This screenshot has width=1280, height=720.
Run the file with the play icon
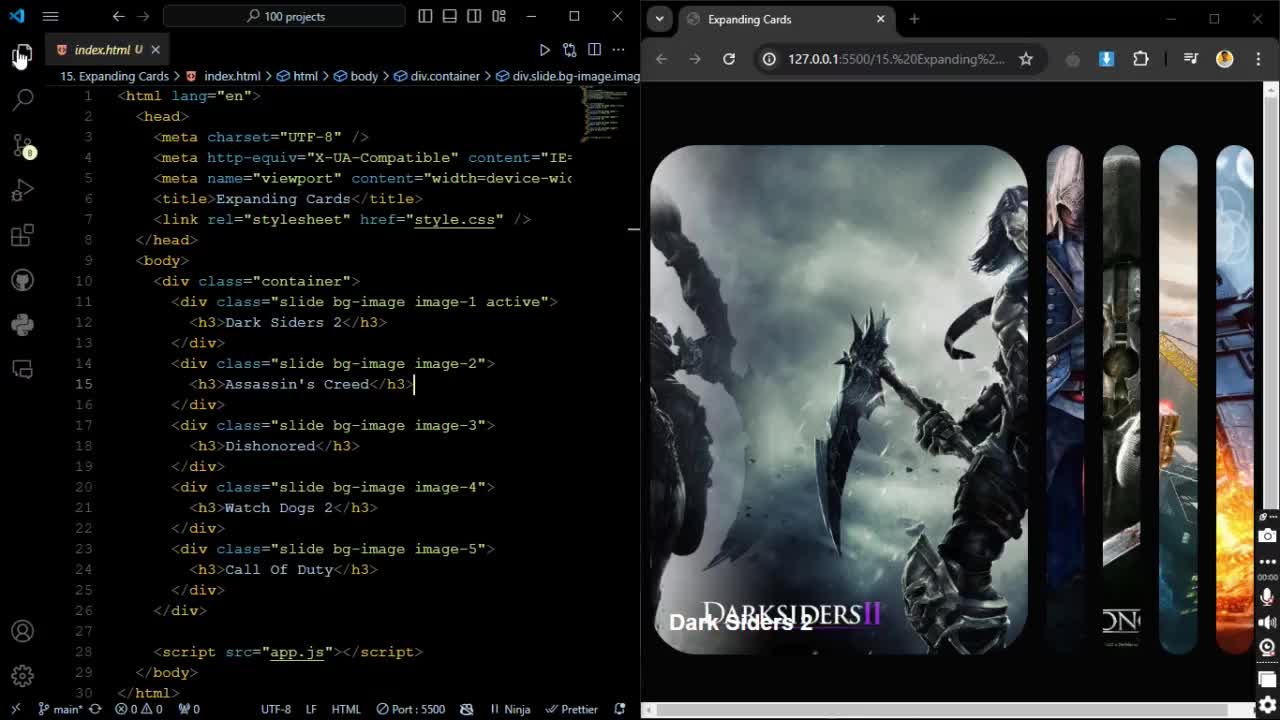point(545,50)
